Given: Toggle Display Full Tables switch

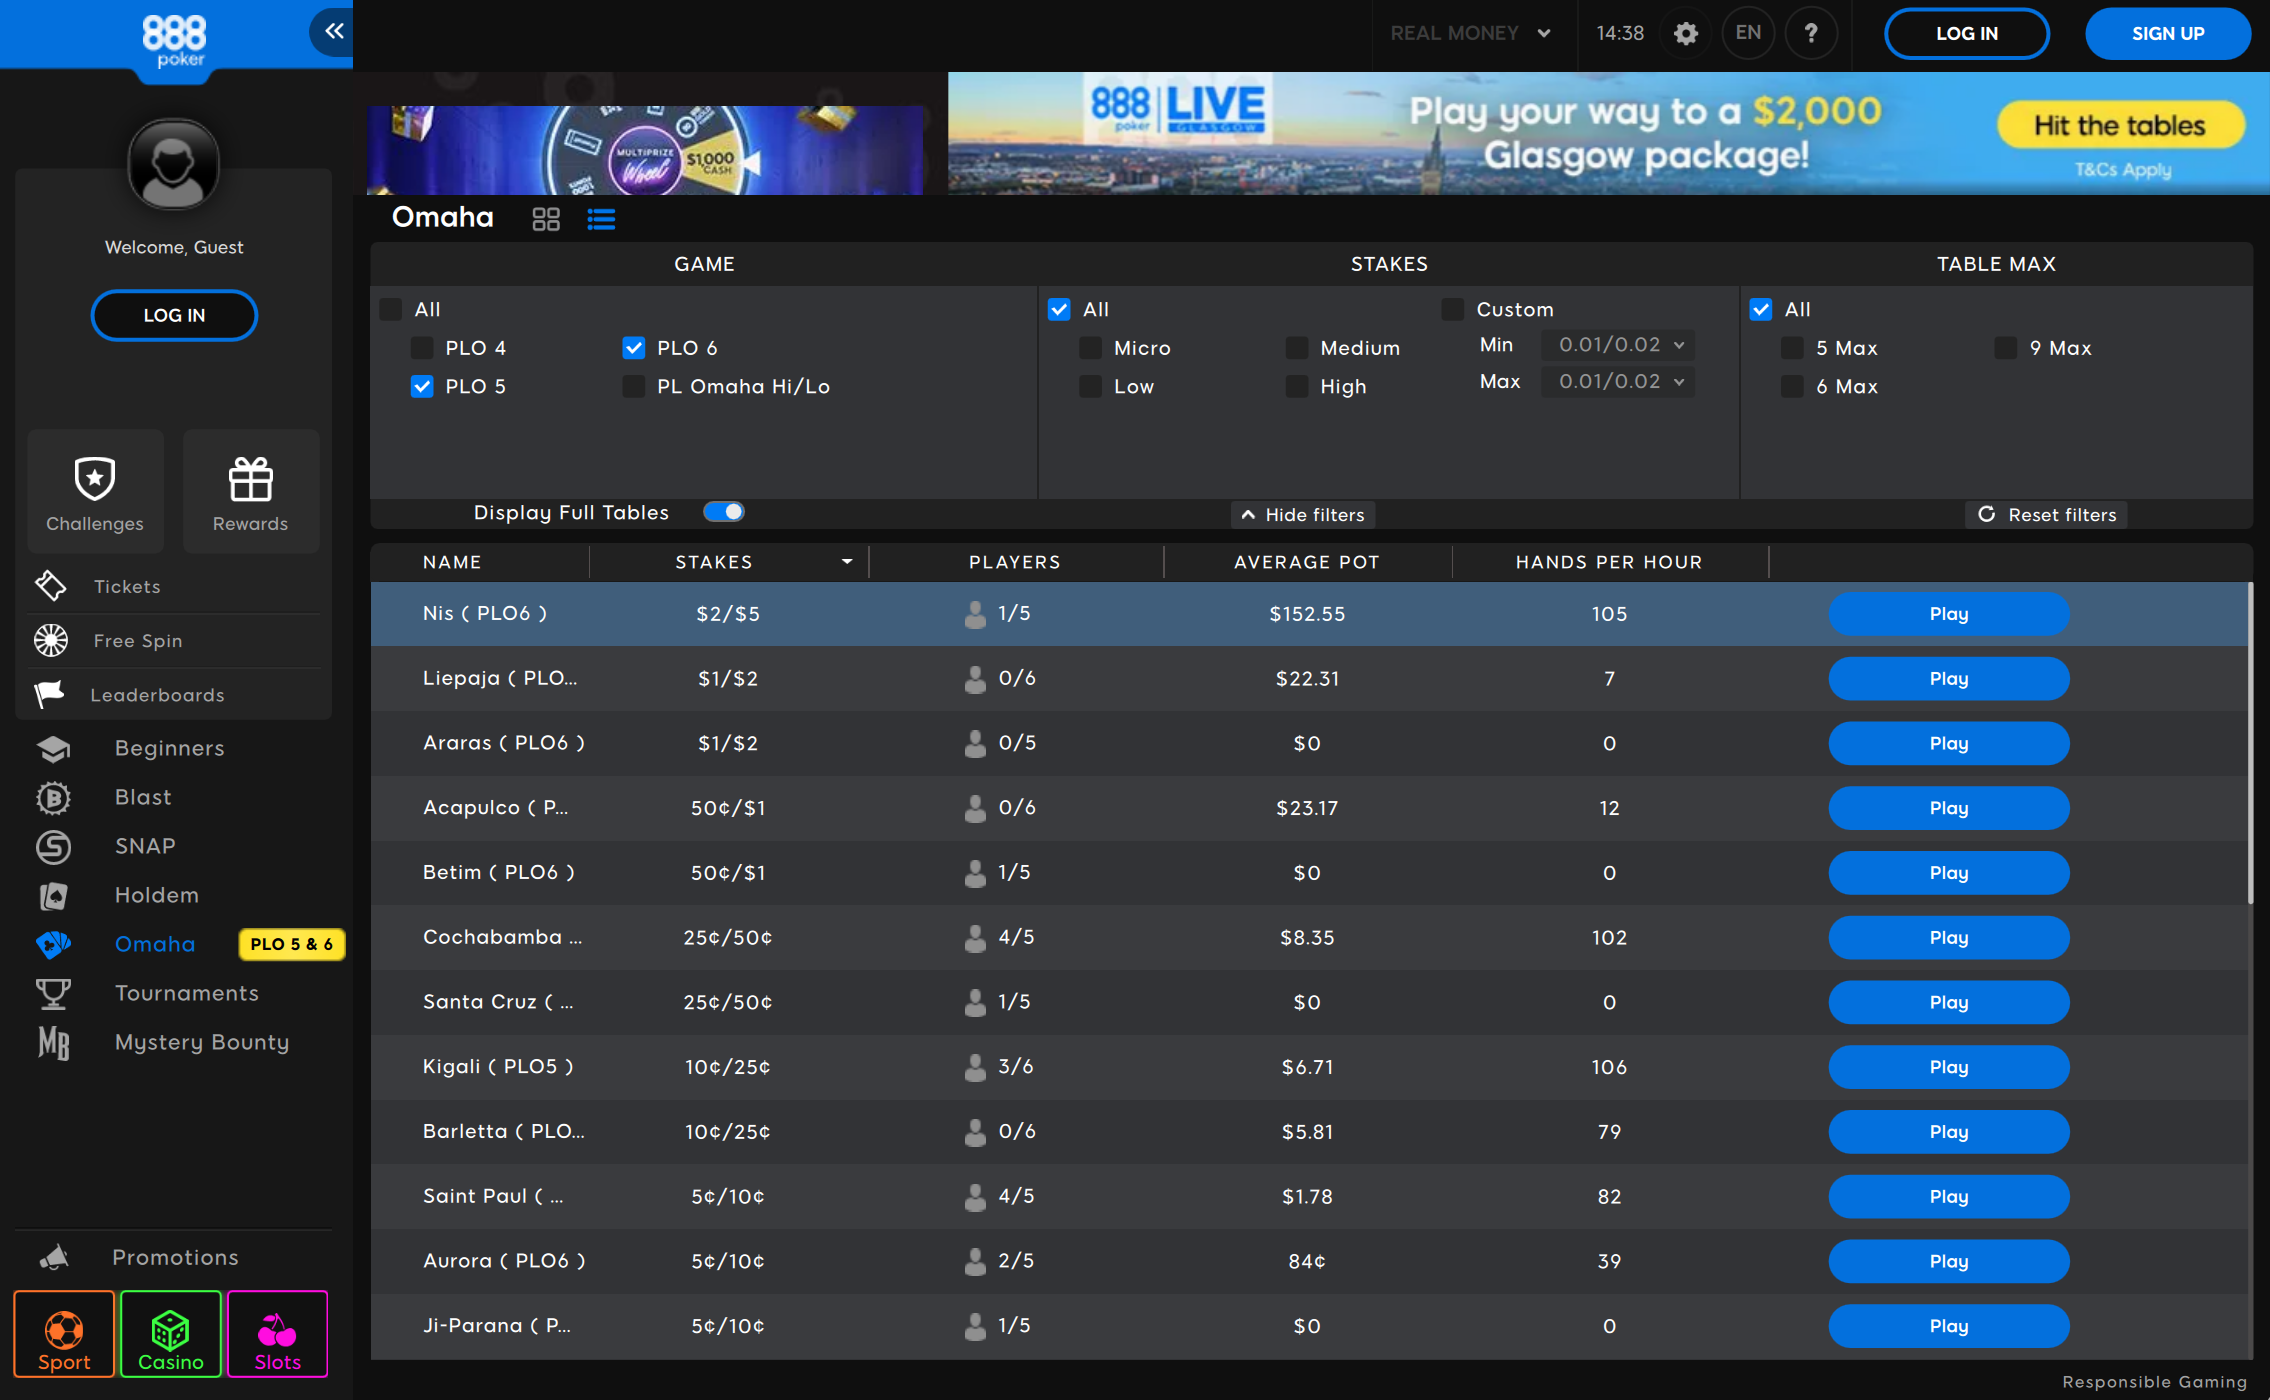Looking at the screenshot, I should (x=724, y=512).
